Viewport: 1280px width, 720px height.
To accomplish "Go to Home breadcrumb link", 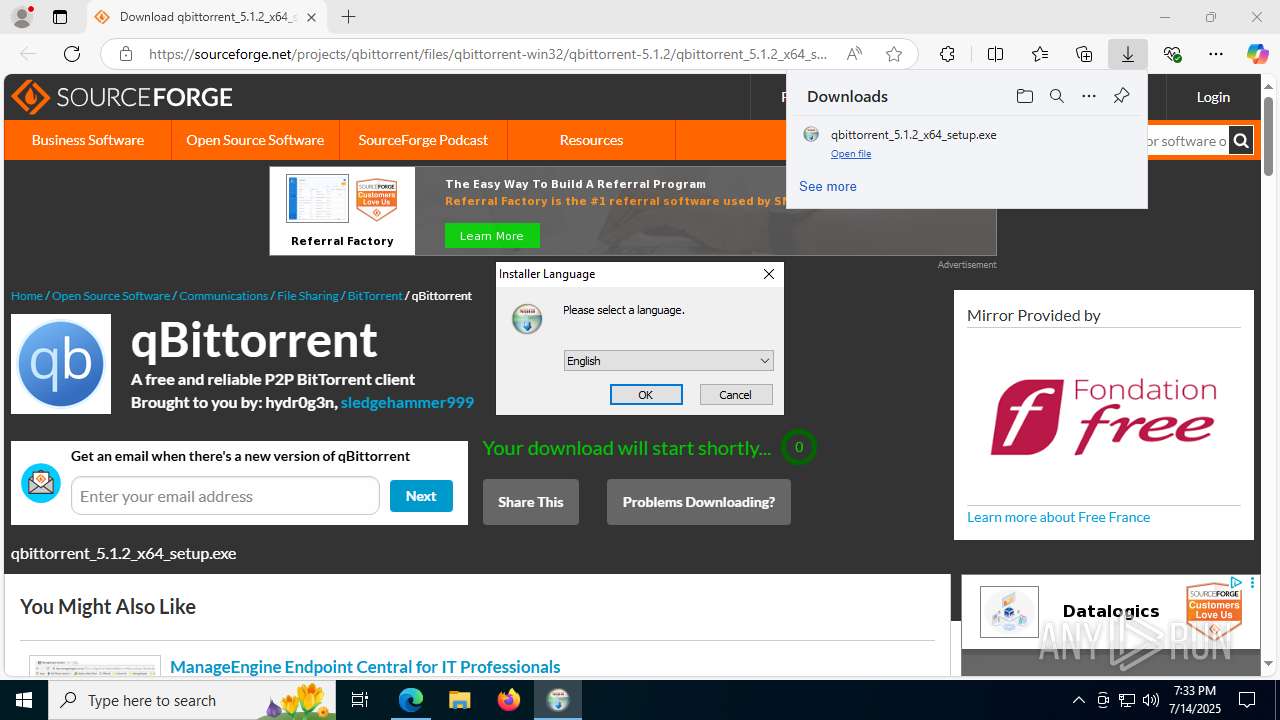I will (x=27, y=296).
